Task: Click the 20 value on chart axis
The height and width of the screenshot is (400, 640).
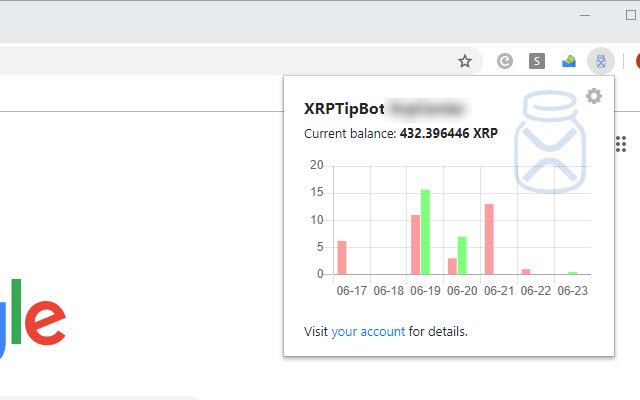Action: coord(317,165)
